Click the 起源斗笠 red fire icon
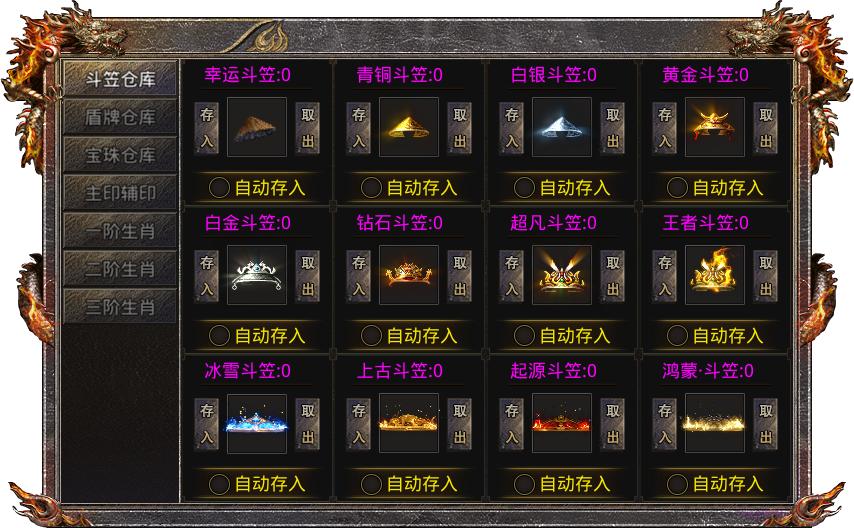Viewport: 854px width, 528px height. tap(562, 423)
